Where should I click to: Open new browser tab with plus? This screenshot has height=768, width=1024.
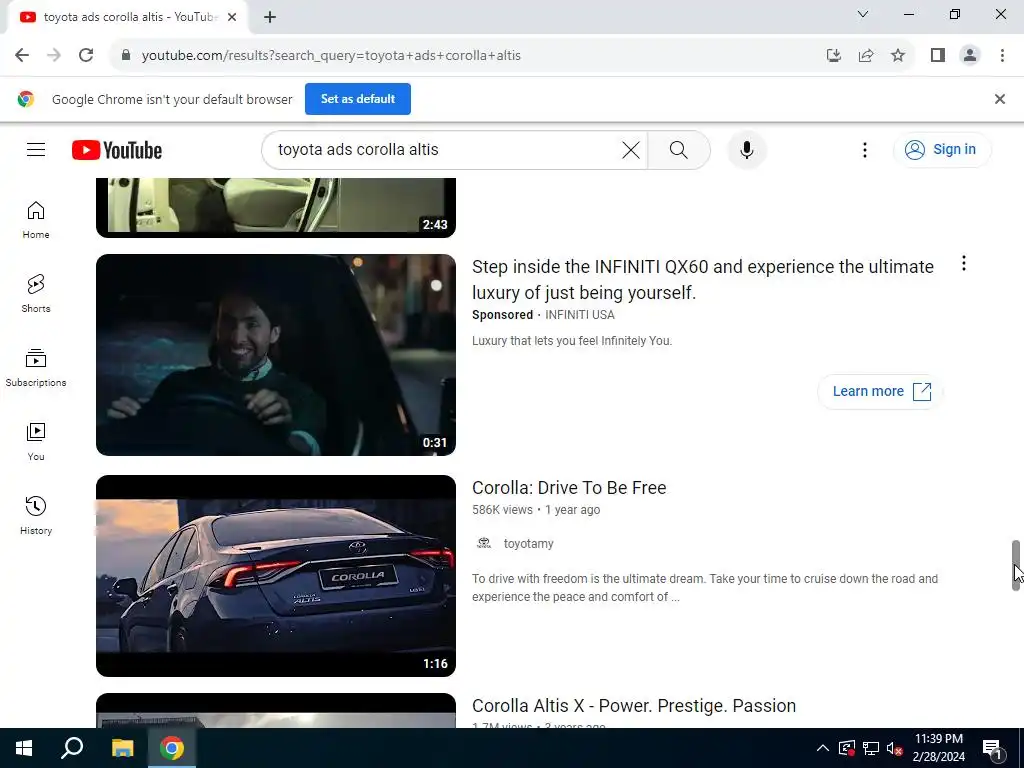[270, 17]
